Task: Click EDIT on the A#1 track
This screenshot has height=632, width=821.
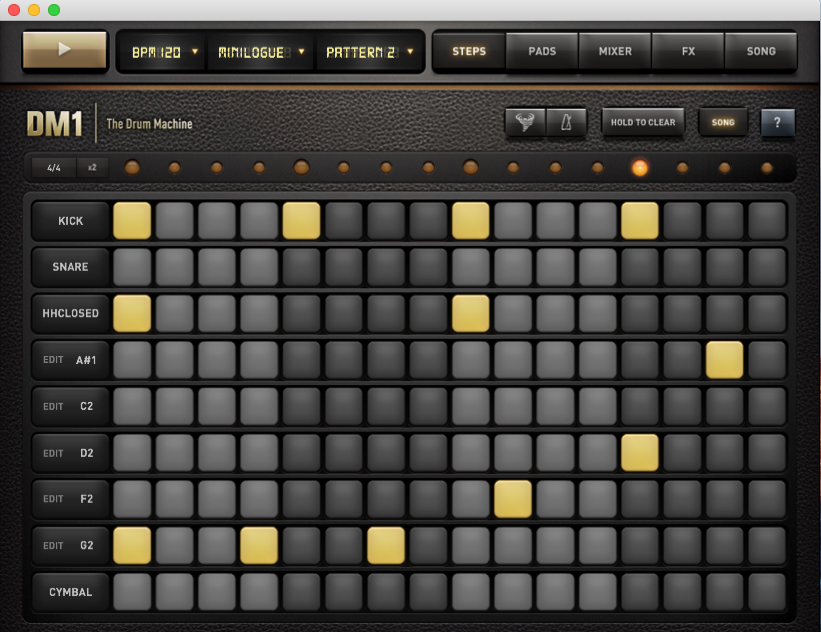Action: [x=53, y=360]
